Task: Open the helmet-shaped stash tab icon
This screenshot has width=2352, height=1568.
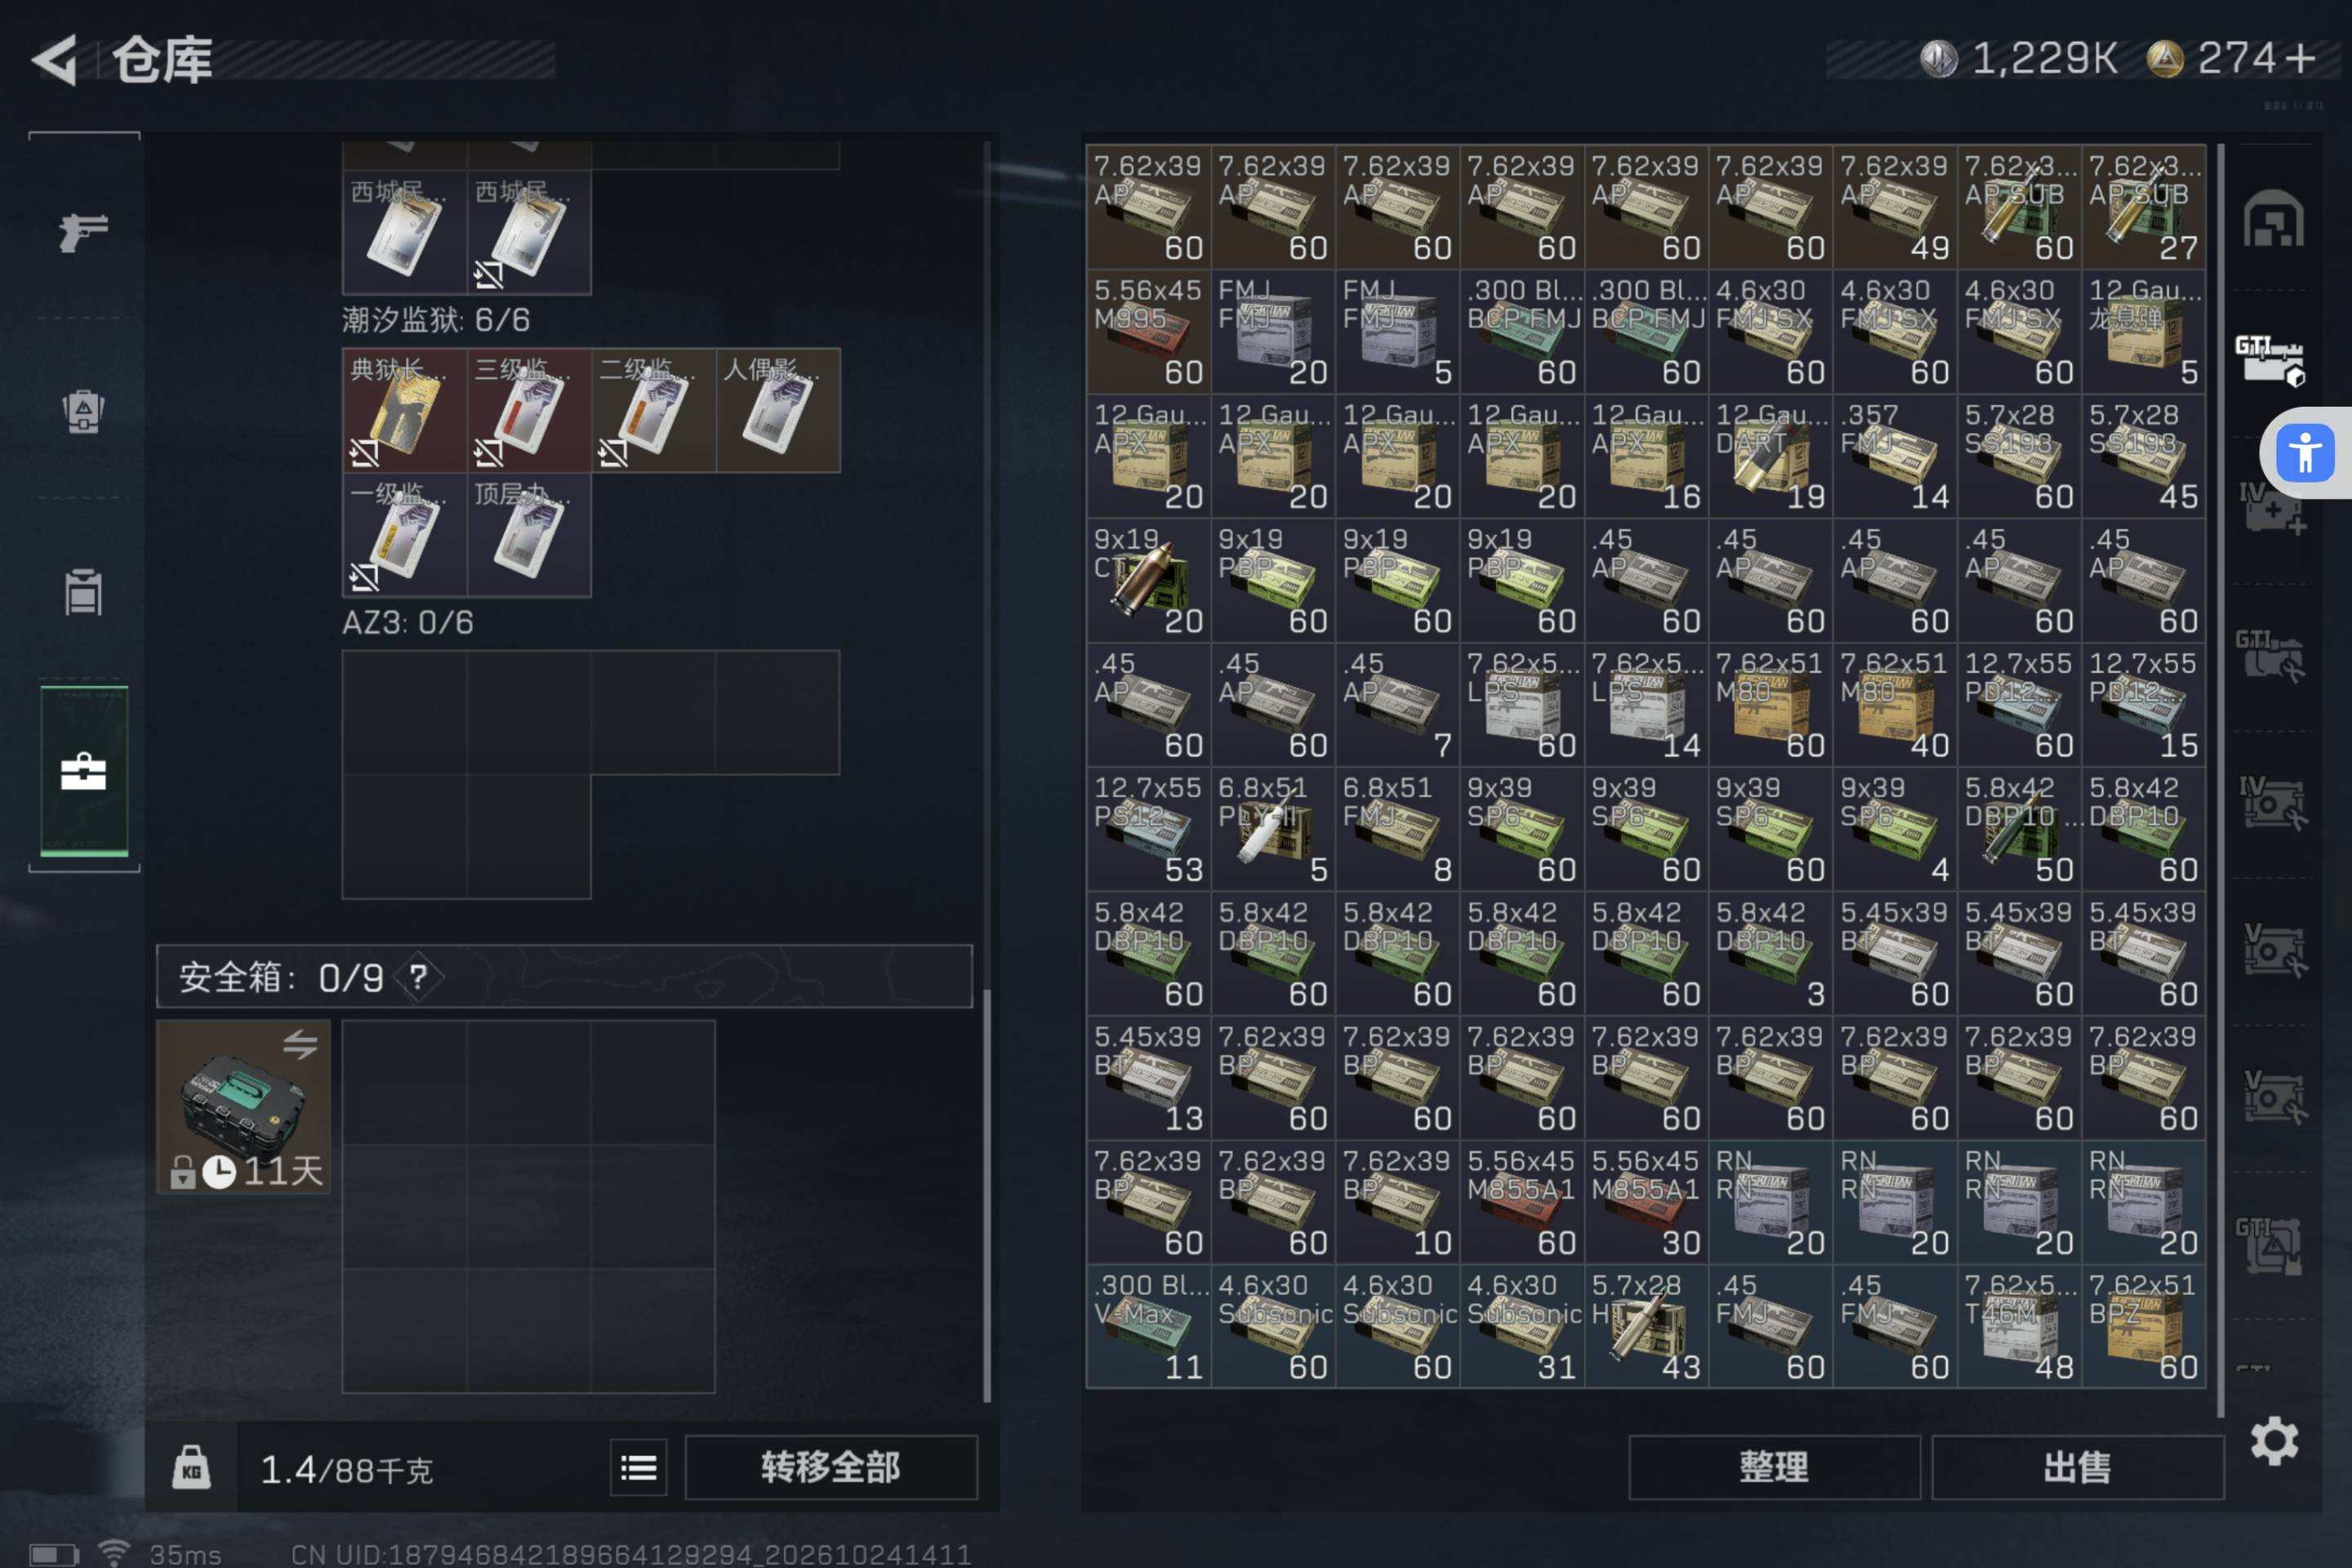Action: 2272,218
